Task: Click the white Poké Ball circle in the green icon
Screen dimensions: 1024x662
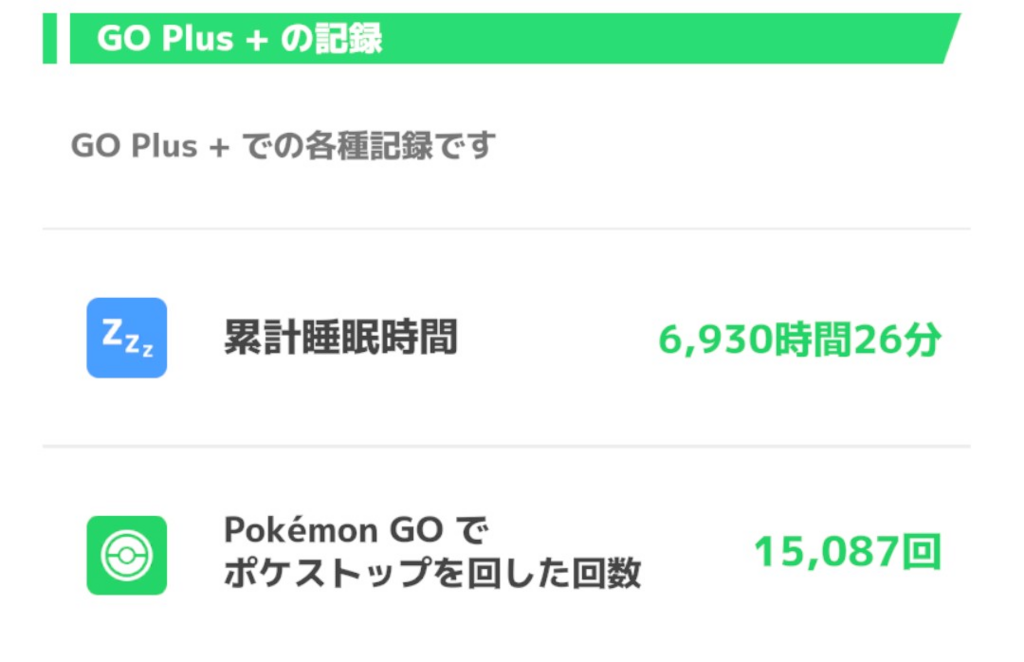Action: coord(126,555)
